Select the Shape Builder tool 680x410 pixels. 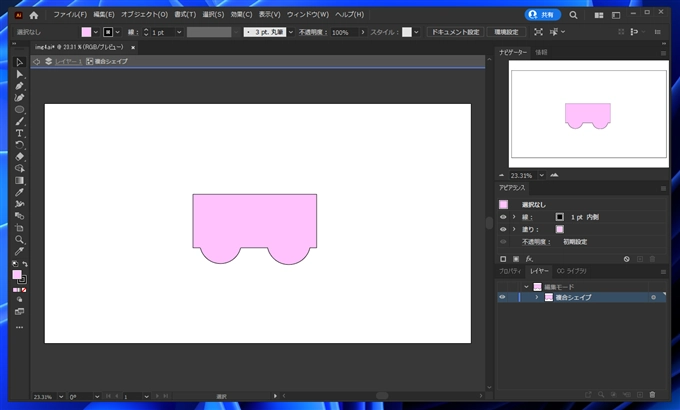click(19, 168)
